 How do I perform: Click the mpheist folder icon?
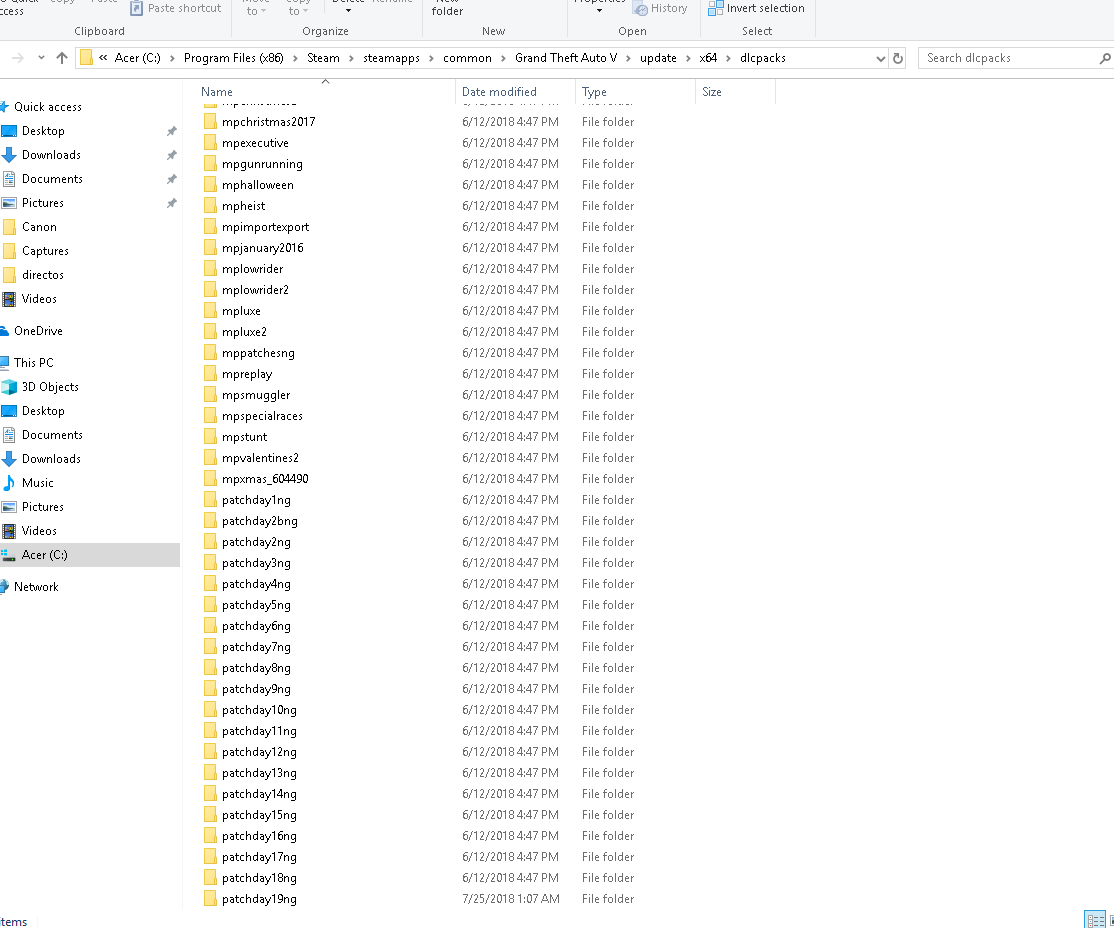click(210, 205)
